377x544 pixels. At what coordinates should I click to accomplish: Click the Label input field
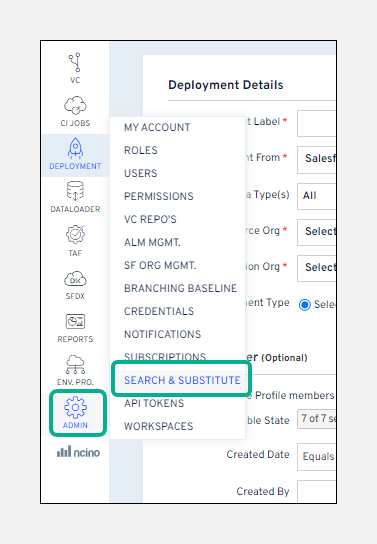316,123
